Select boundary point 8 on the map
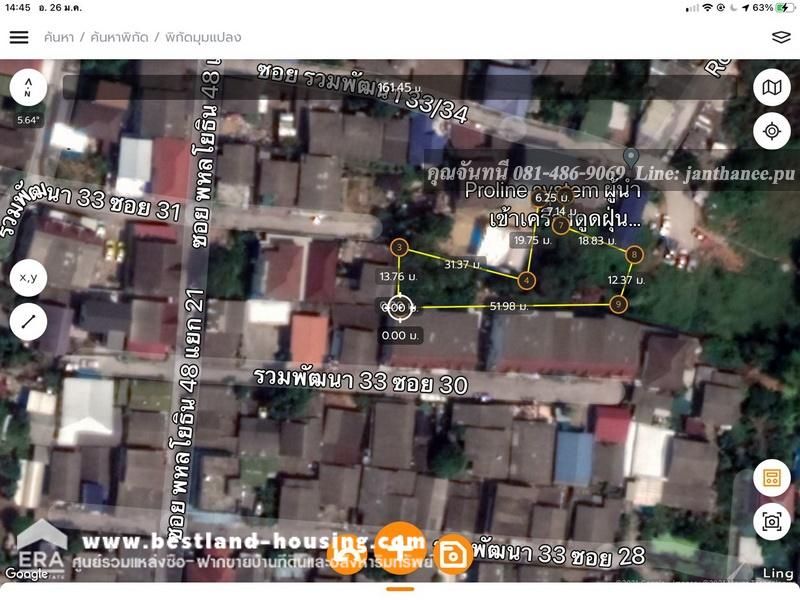The width and height of the screenshot is (800, 600). (x=635, y=255)
